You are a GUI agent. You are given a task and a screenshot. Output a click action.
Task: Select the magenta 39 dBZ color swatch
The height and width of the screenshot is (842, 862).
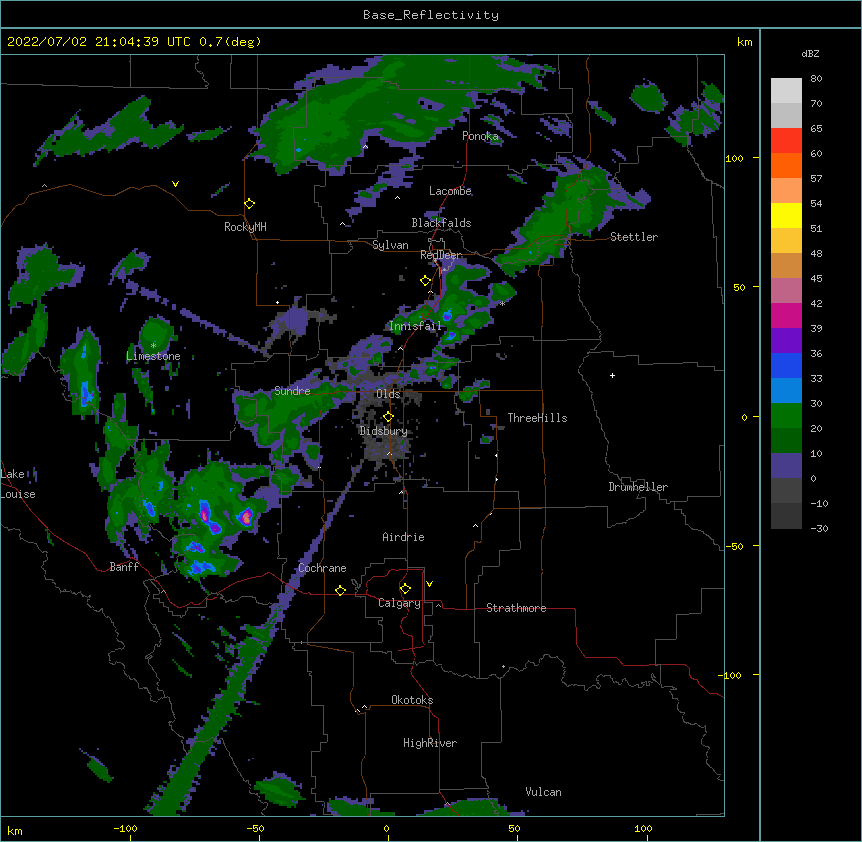click(786, 315)
